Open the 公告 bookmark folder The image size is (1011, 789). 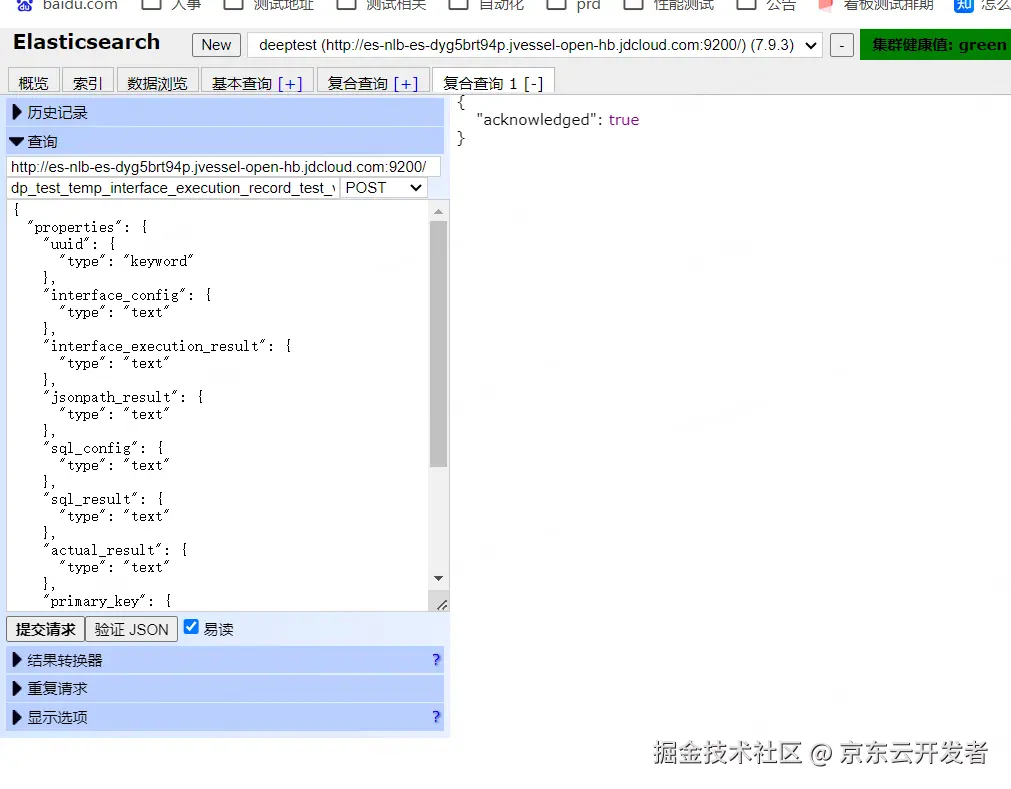pyautogui.click(x=767, y=5)
